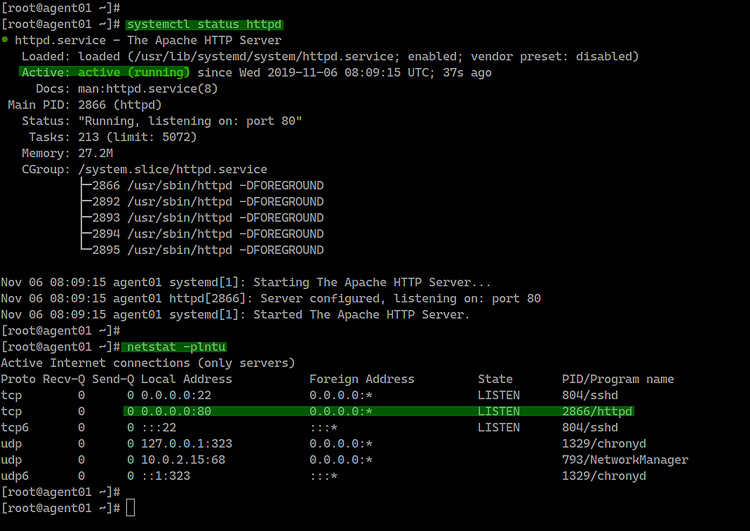The image size is (750, 531).
Task: Select the 2895 /usr/sbin/httpd process entry
Action: [207, 250]
